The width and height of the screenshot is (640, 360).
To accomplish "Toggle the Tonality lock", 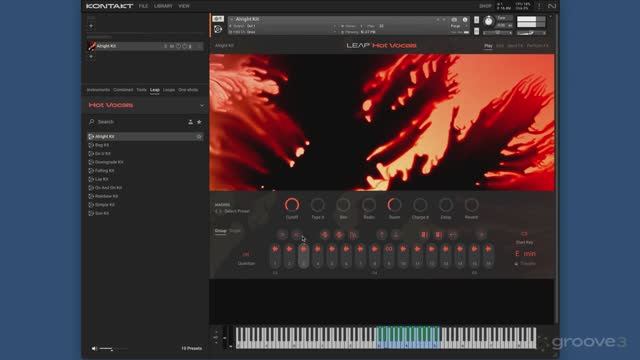I will 525,264.
